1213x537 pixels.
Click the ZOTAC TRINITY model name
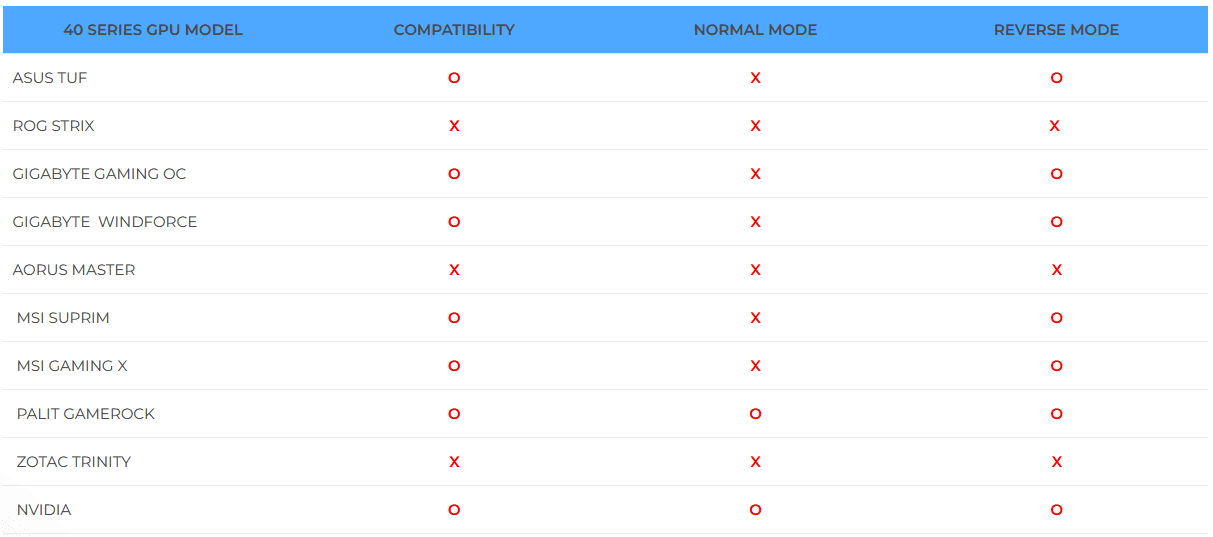click(x=74, y=462)
